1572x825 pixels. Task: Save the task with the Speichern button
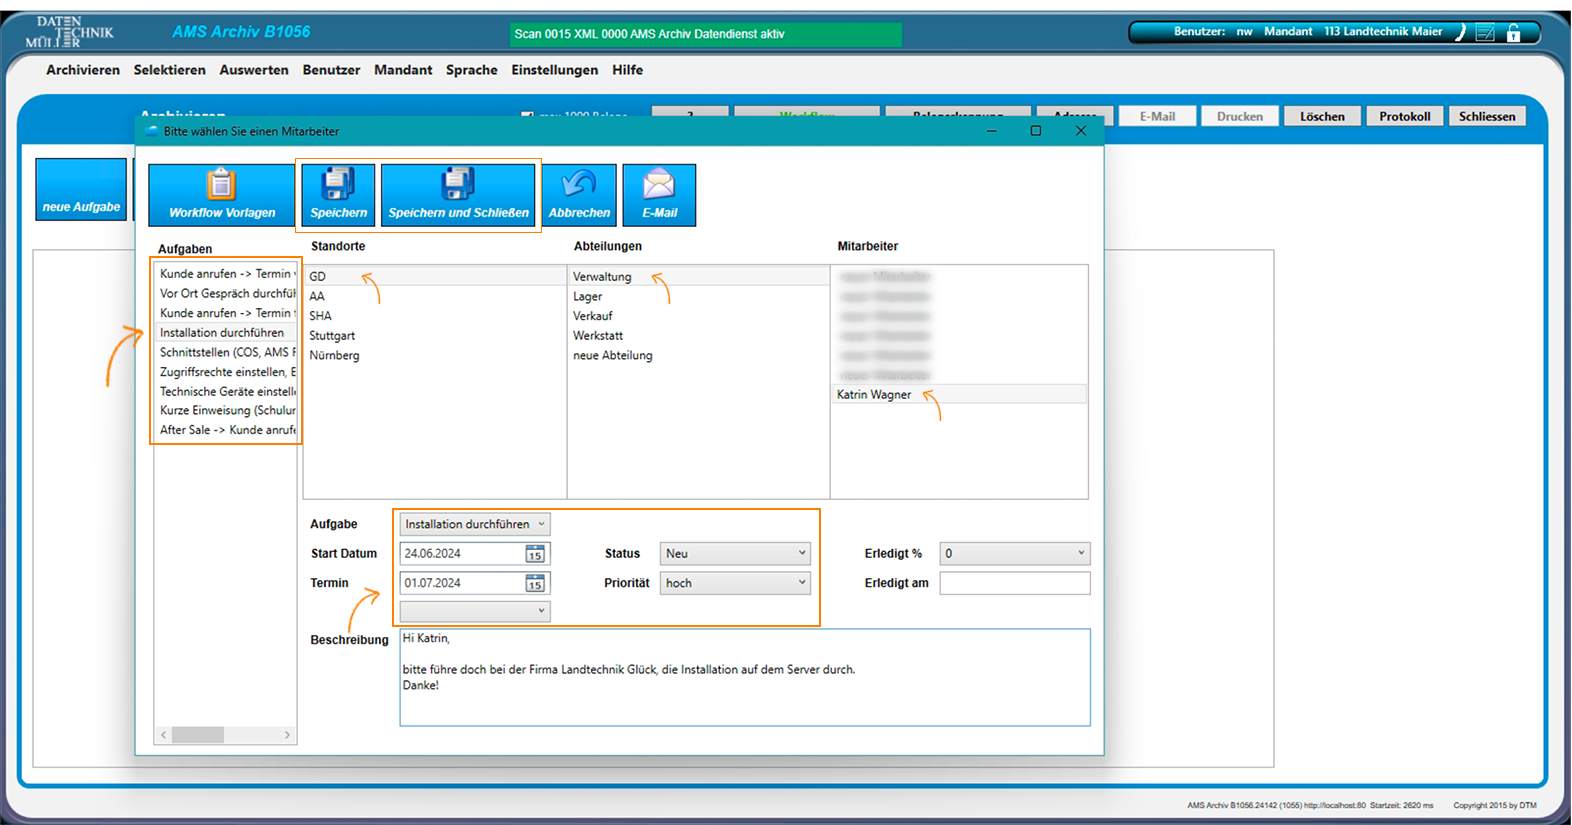click(338, 194)
